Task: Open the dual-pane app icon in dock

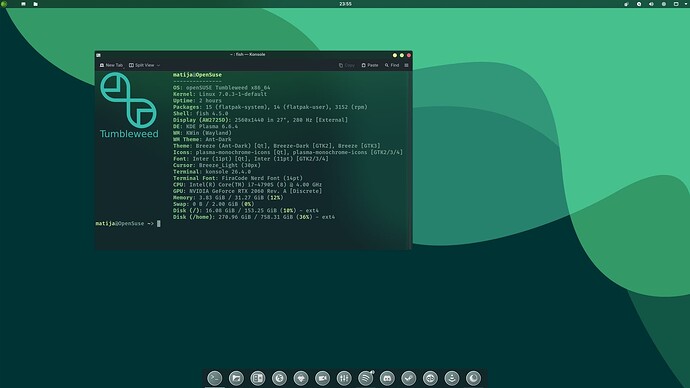Action: (x=258, y=378)
